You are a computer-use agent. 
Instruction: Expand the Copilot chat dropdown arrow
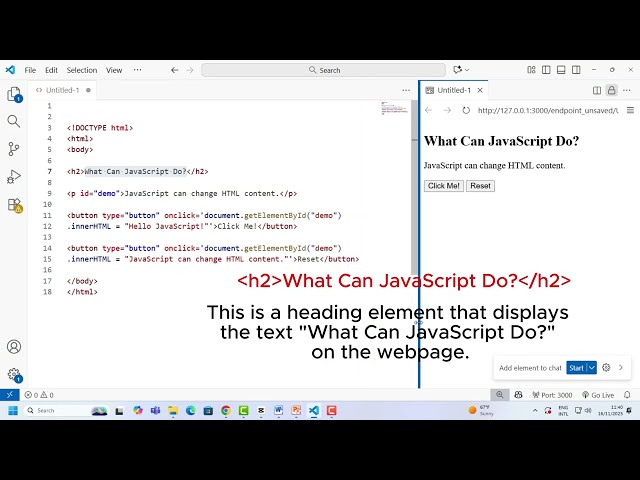click(467, 70)
